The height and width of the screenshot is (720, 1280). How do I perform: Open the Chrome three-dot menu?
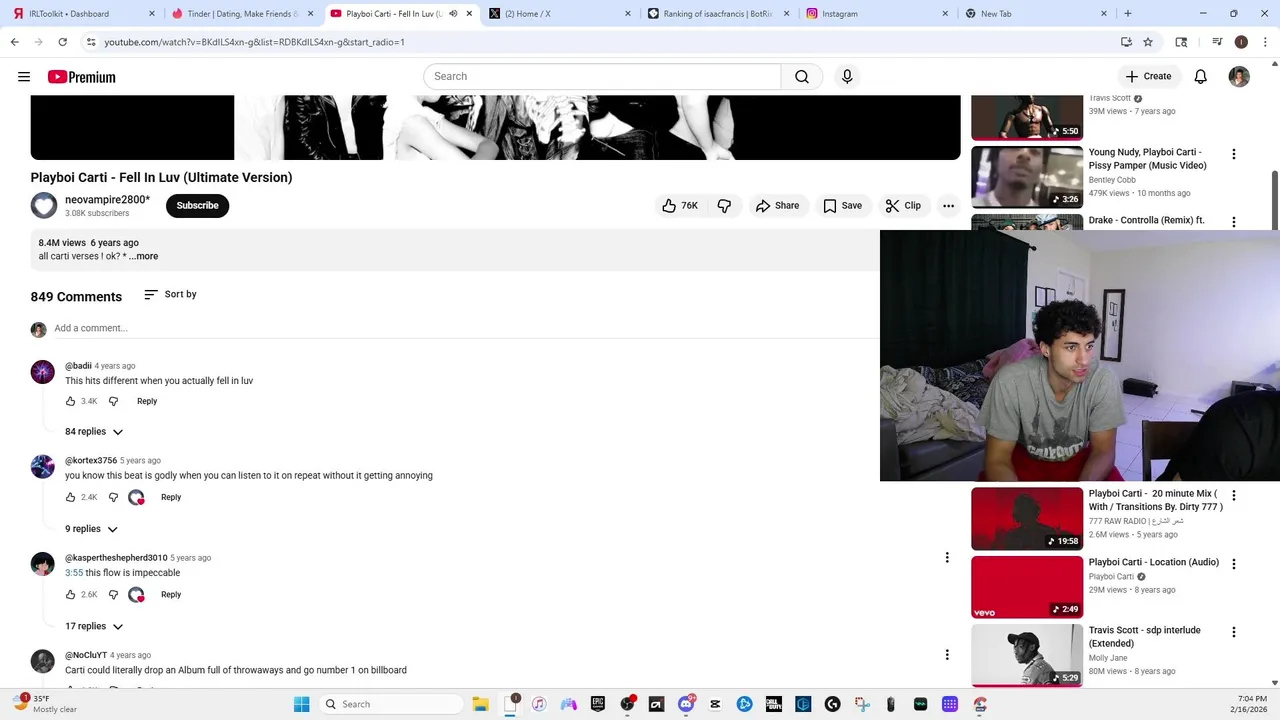point(1265,42)
